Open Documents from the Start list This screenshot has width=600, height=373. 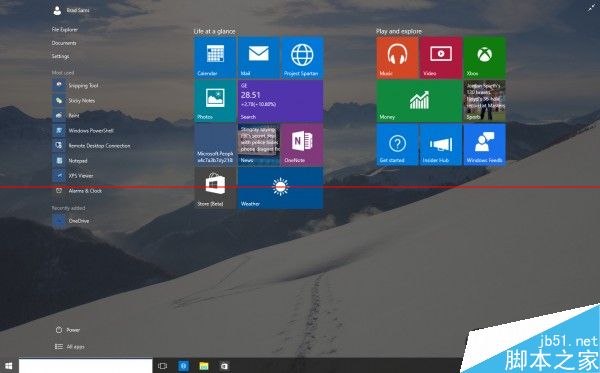tap(64, 43)
